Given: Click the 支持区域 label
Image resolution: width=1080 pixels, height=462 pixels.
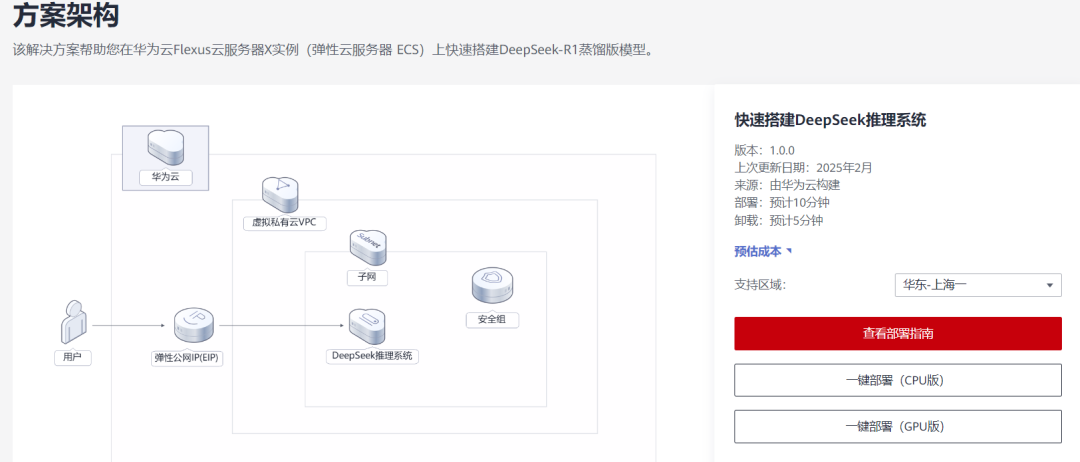Looking at the screenshot, I should [x=760, y=284].
